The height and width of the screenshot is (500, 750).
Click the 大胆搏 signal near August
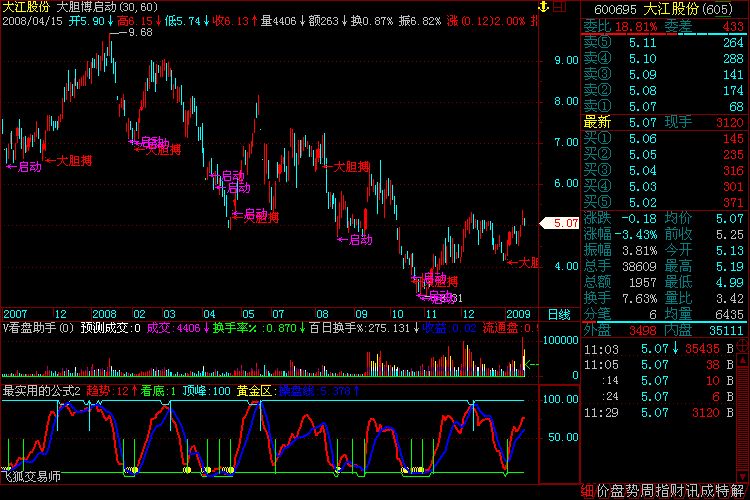point(346,167)
